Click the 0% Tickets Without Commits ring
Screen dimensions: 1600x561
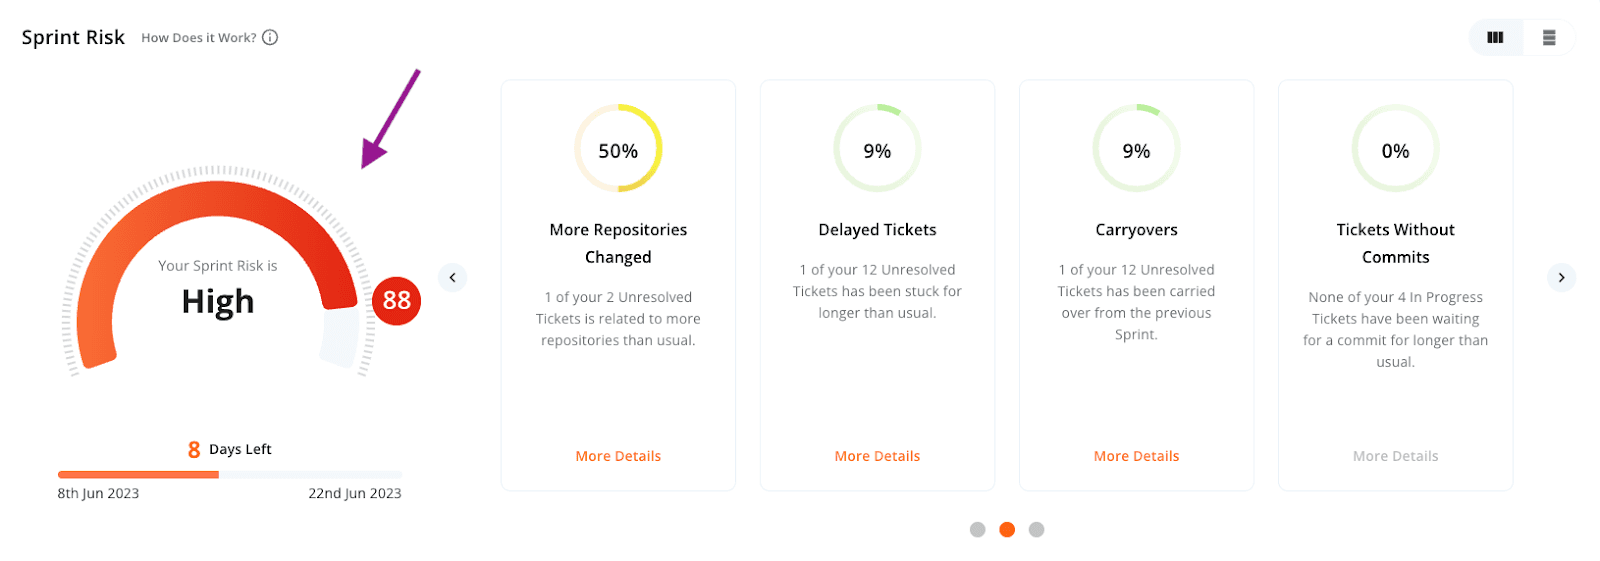point(1395,149)
